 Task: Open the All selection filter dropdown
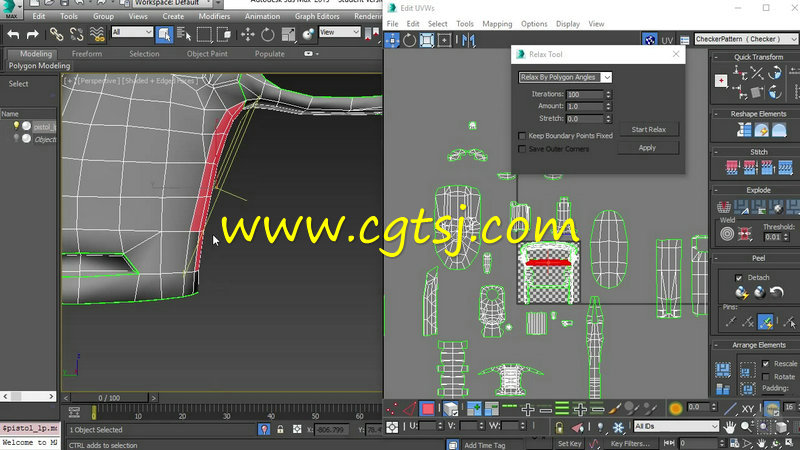132,32
